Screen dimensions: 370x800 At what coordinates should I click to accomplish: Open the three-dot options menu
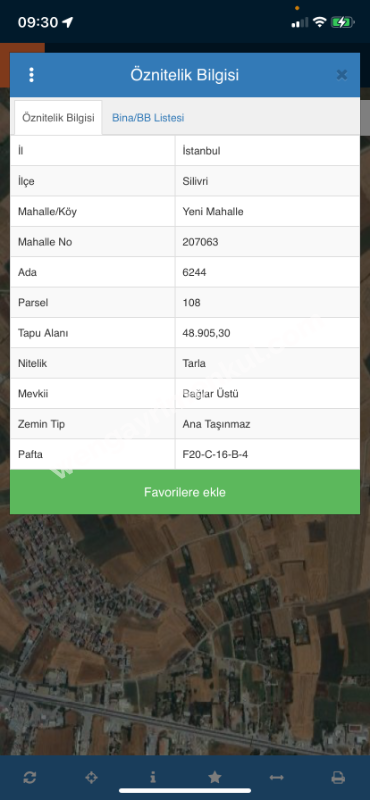32,75
